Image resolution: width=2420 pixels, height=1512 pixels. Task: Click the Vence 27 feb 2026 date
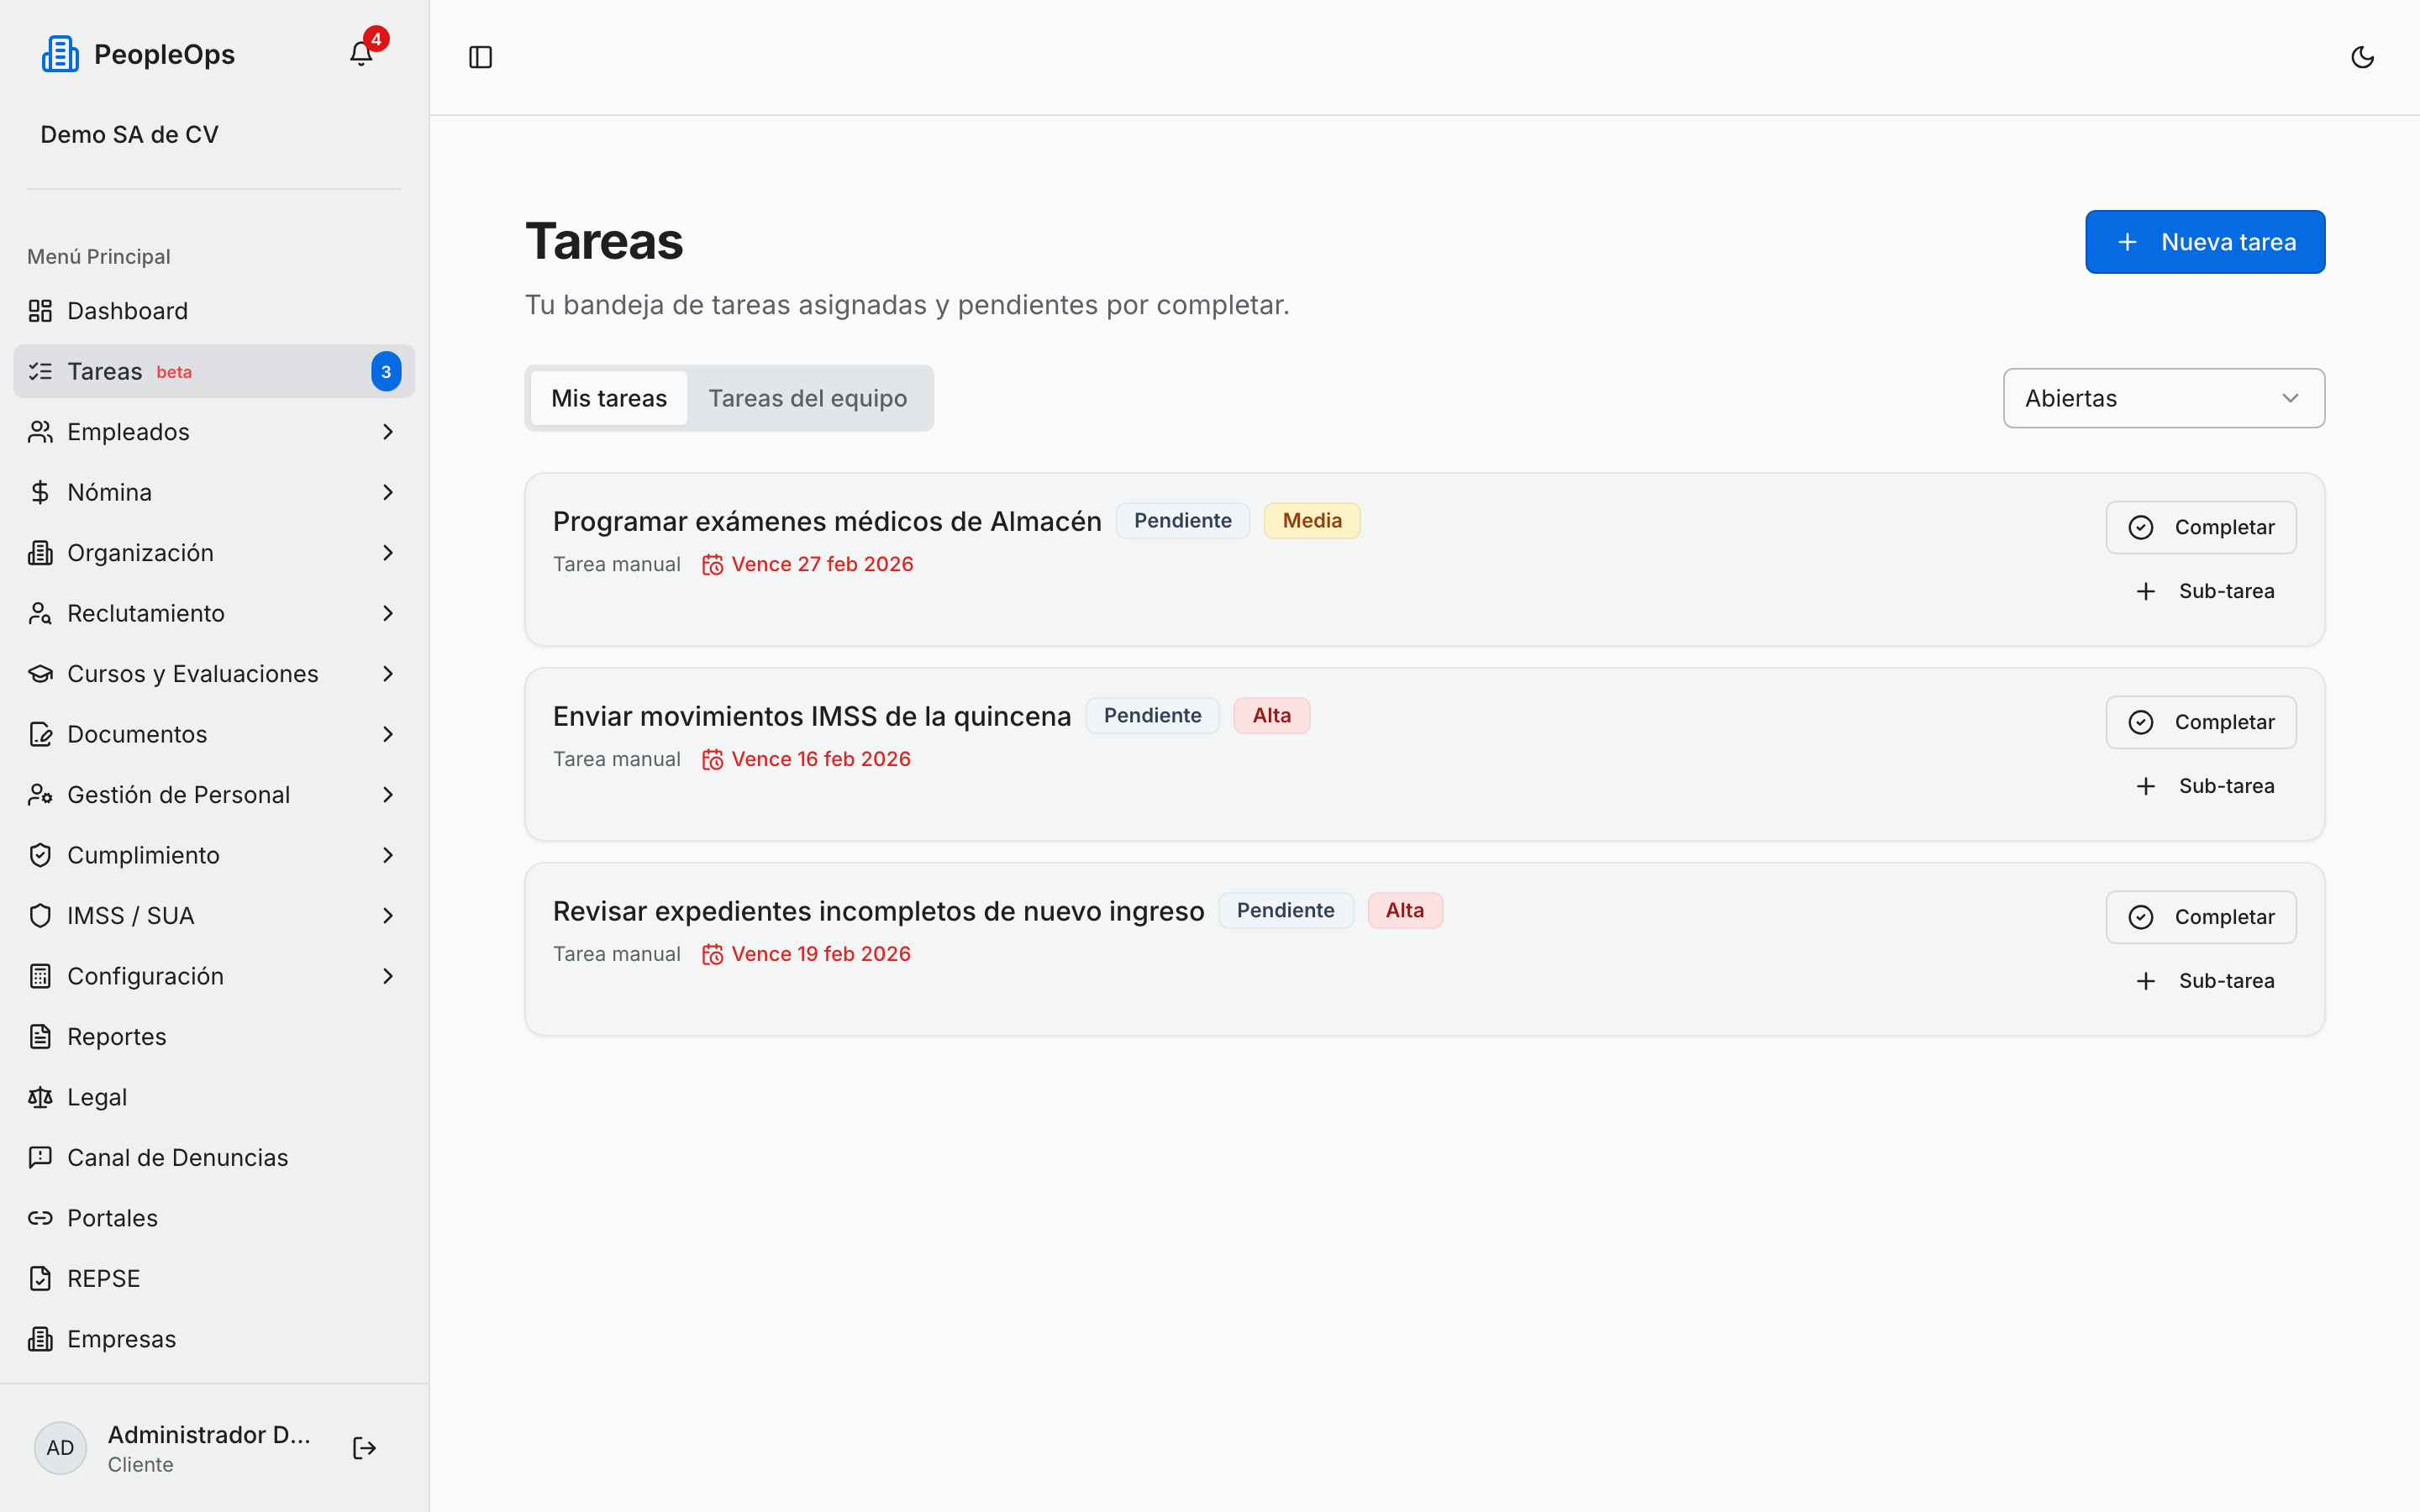(x=807, y=564)
